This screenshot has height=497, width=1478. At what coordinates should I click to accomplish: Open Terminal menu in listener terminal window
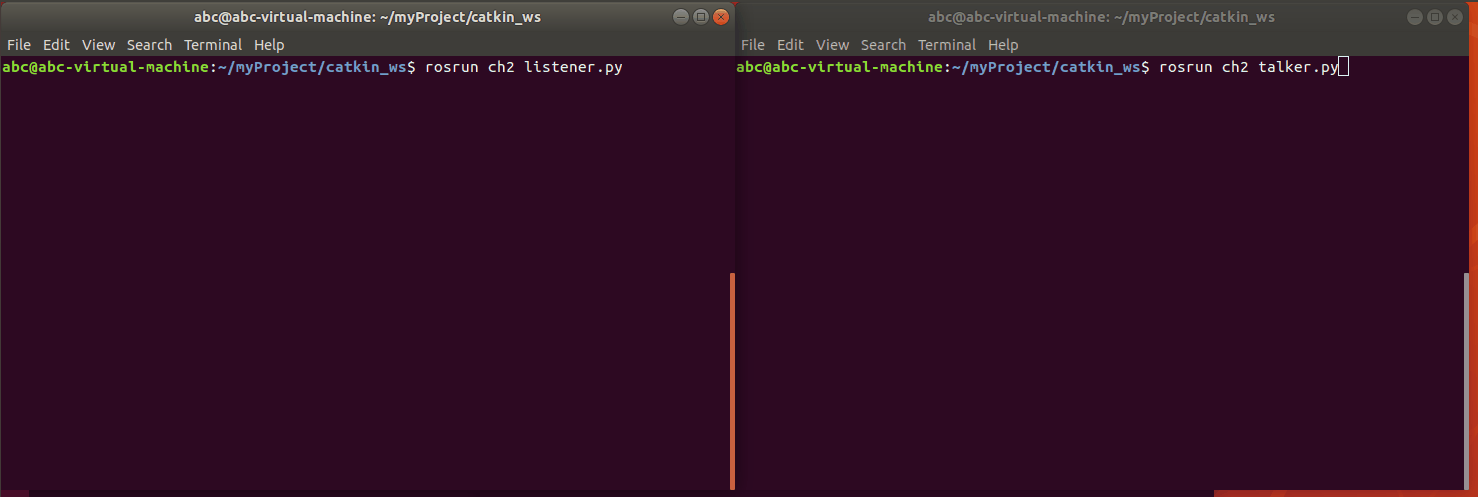tap(213, 45)
